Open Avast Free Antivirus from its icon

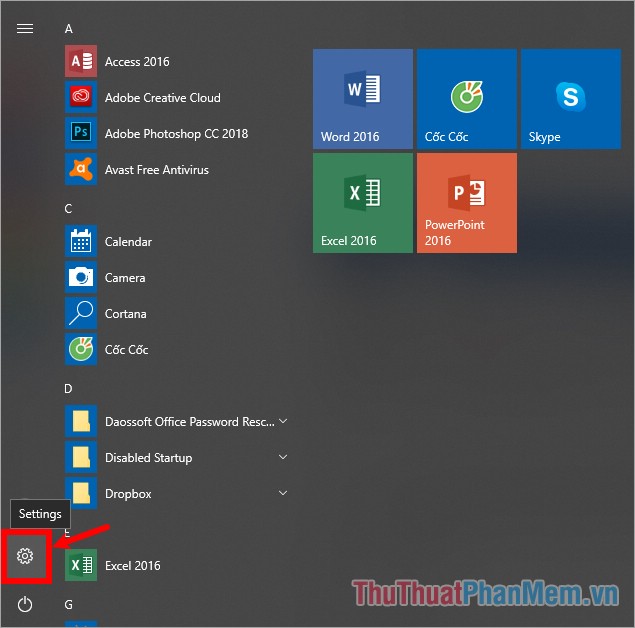coord(81,169)
